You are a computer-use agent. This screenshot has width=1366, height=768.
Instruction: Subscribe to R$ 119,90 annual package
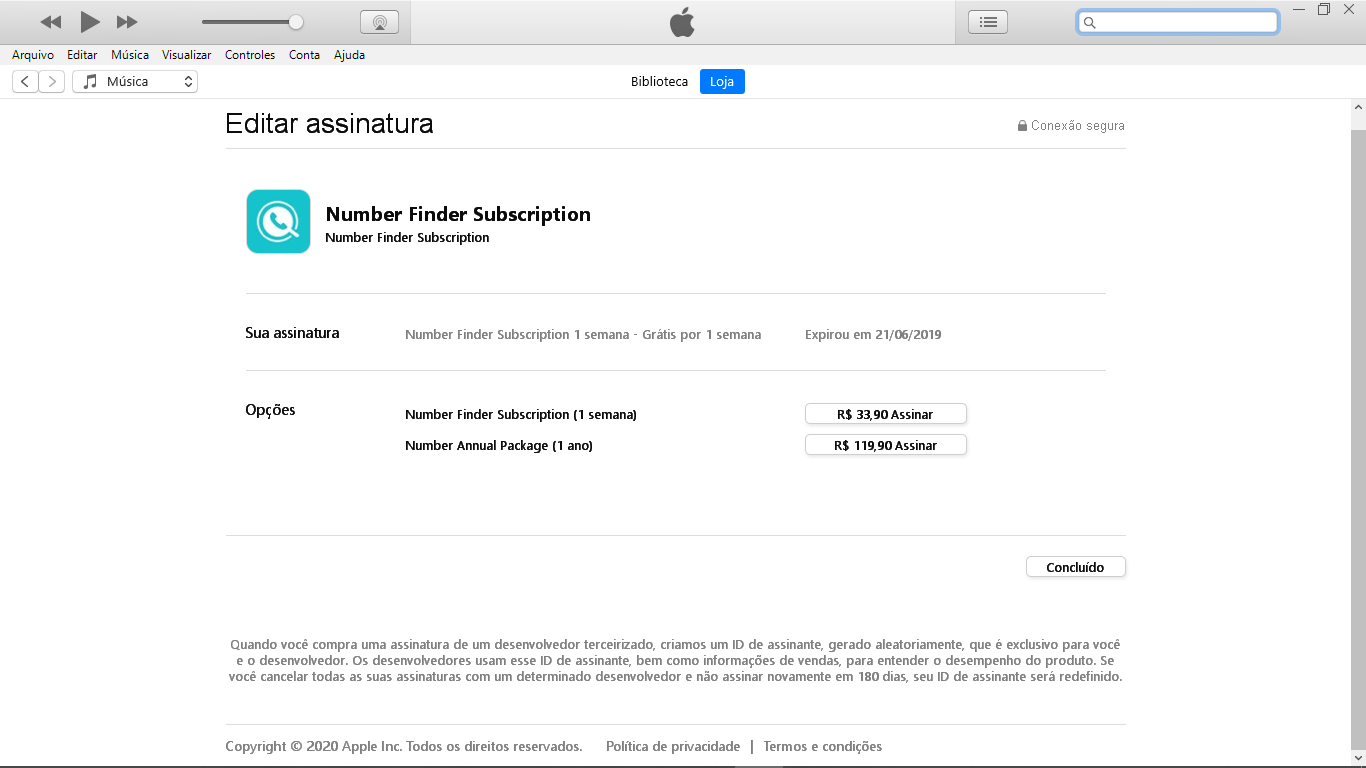pos(886,445)
